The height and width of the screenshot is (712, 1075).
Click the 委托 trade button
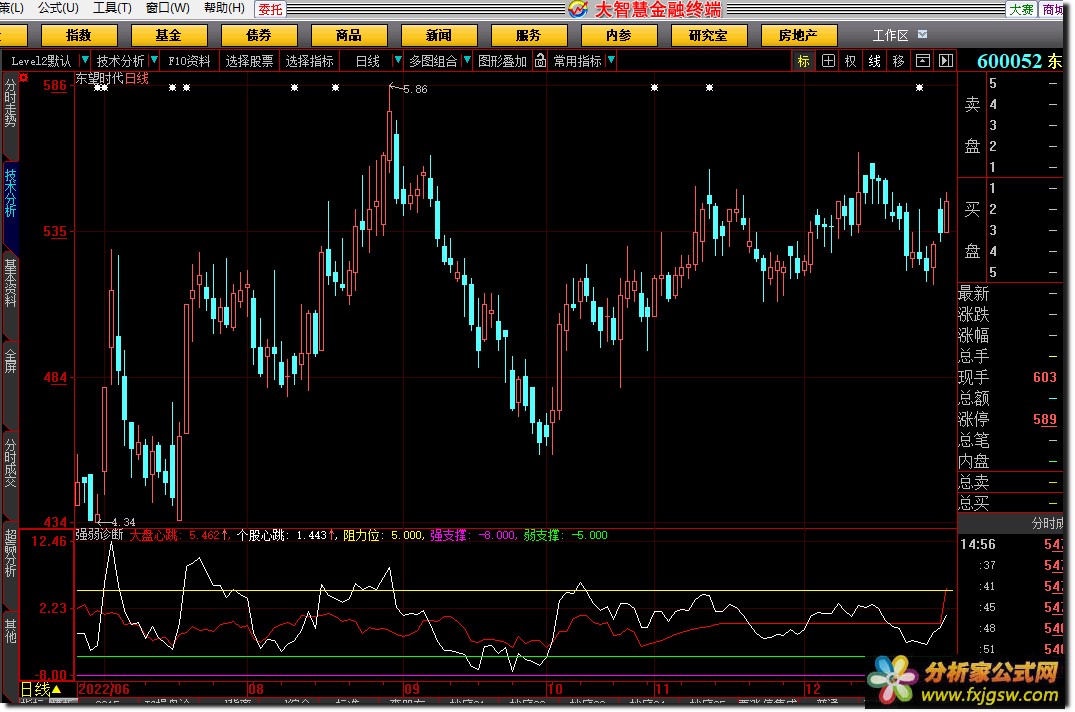click(x=270, y=10)
